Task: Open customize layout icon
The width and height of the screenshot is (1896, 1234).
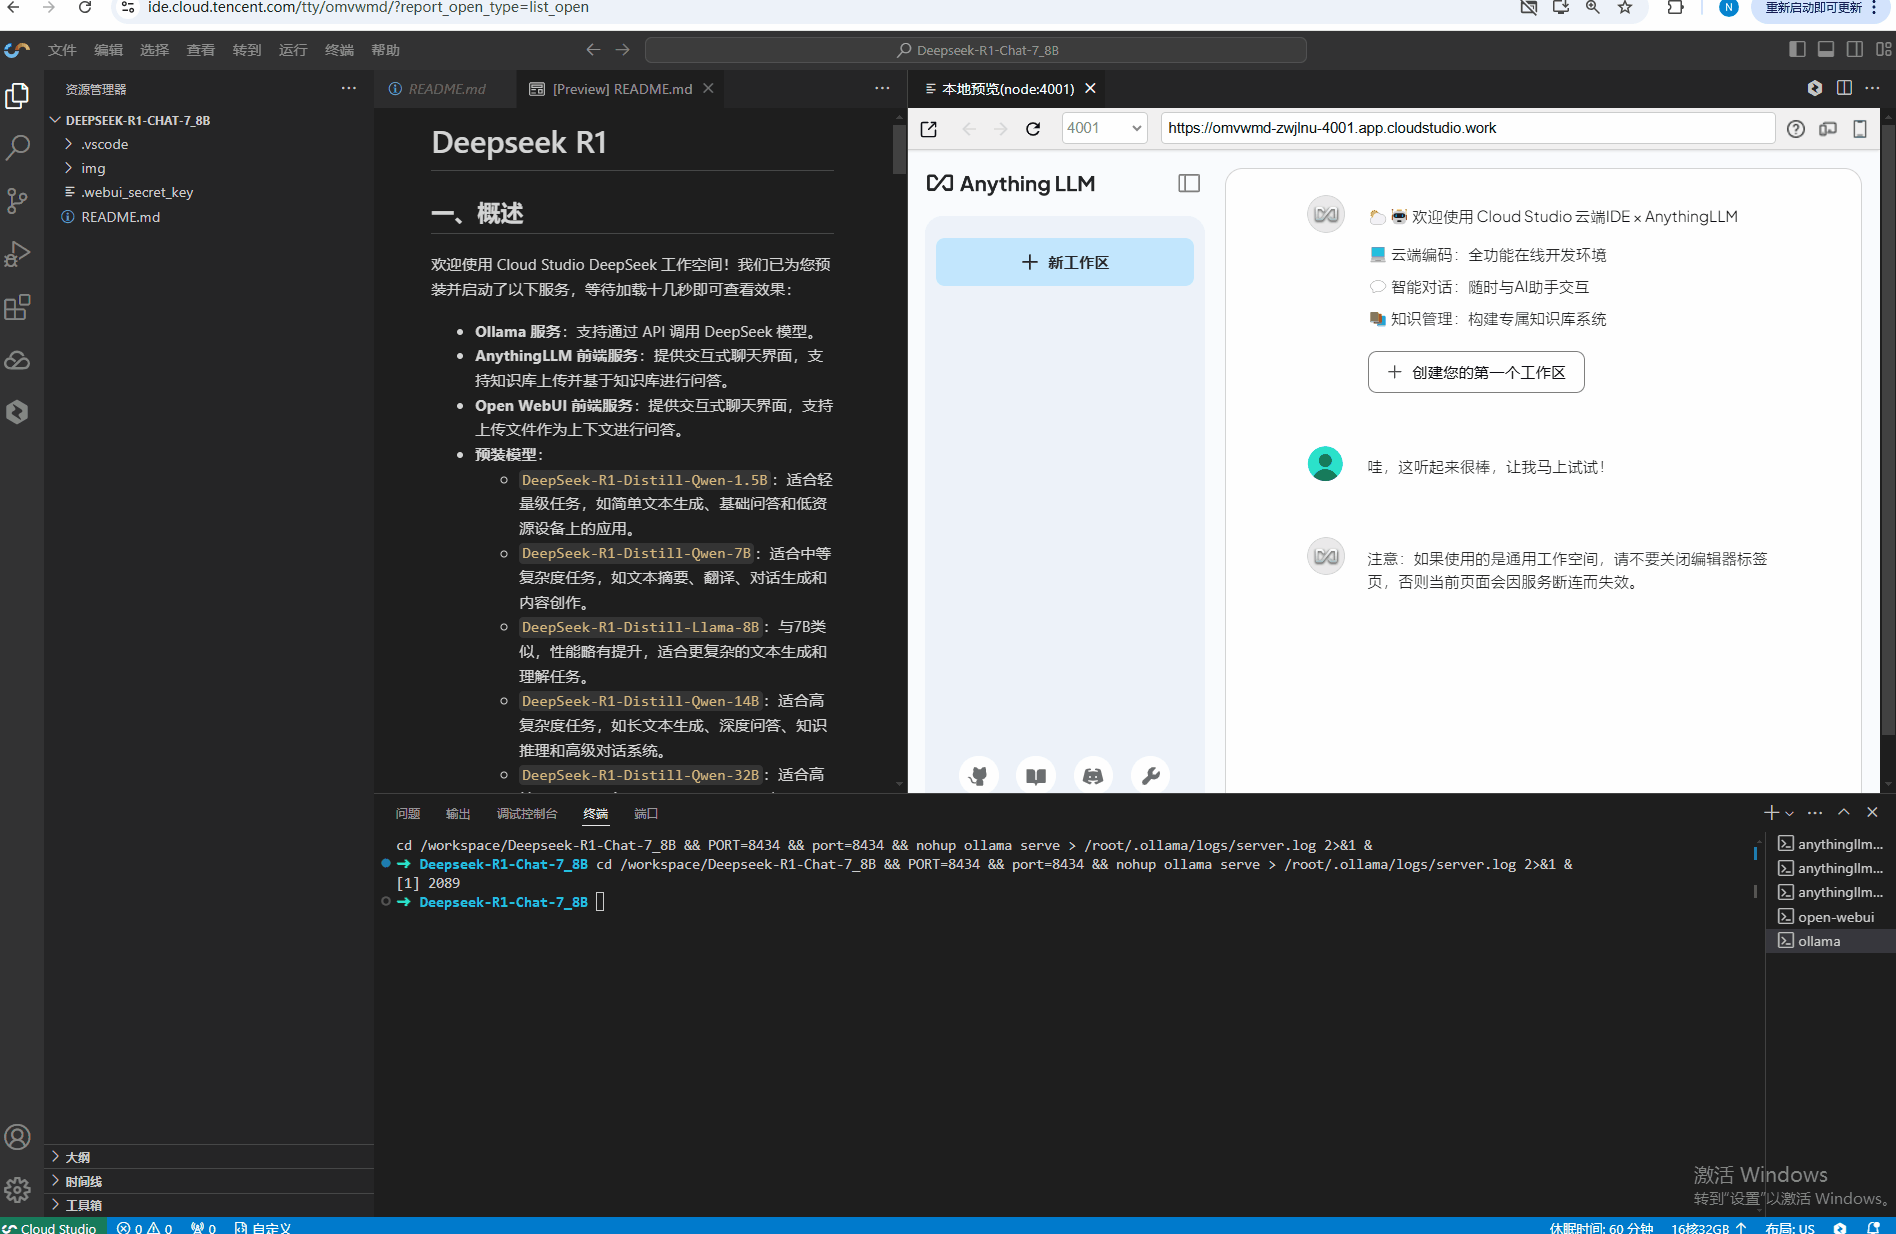Action: click(1884, 49)
